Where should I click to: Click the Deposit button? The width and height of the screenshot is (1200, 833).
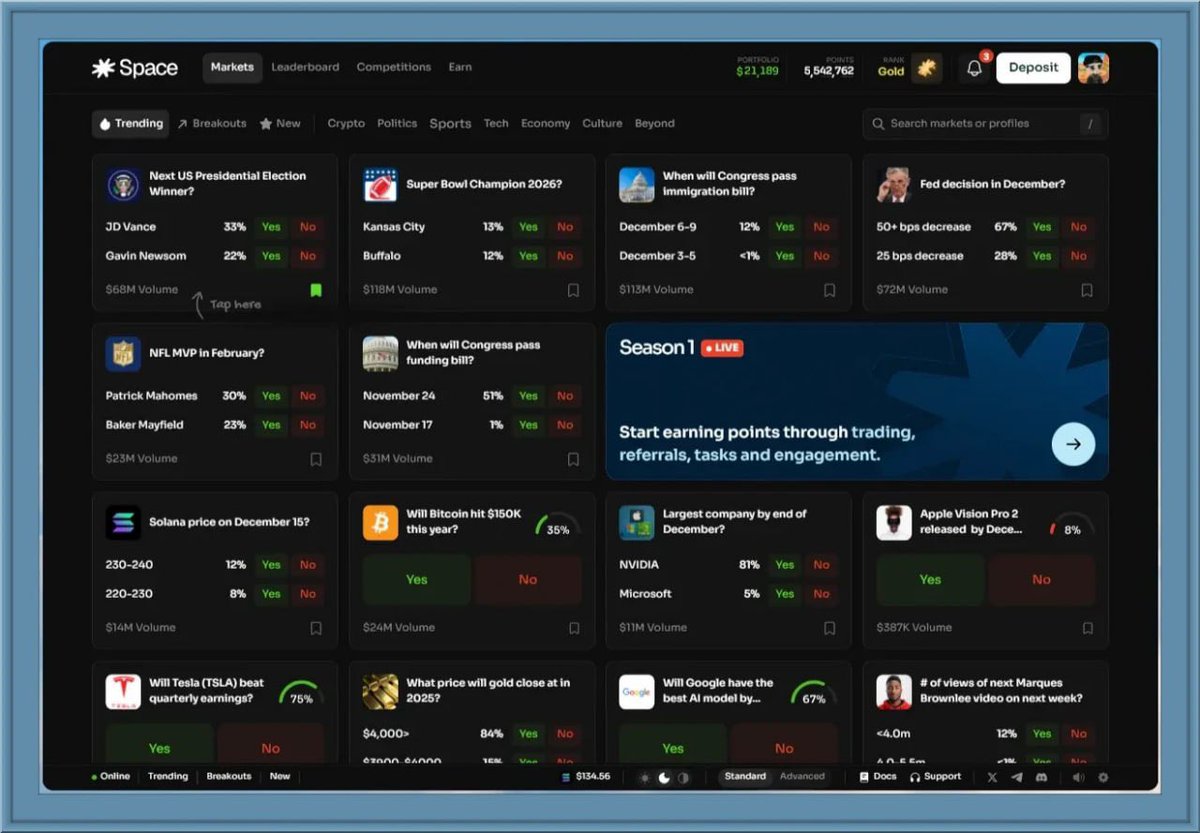click(1033, 68)
